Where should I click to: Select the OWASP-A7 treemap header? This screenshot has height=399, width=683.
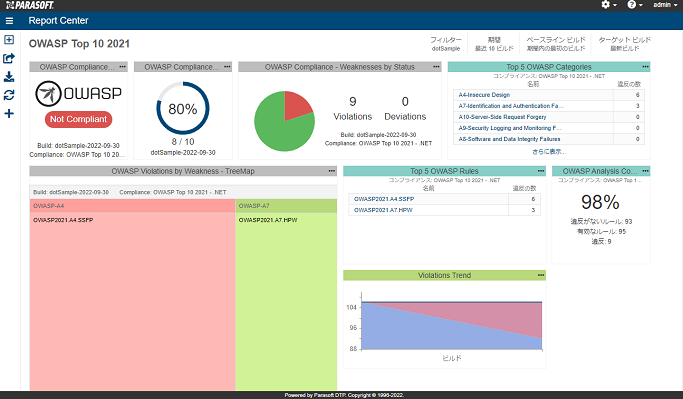(286, 206)
